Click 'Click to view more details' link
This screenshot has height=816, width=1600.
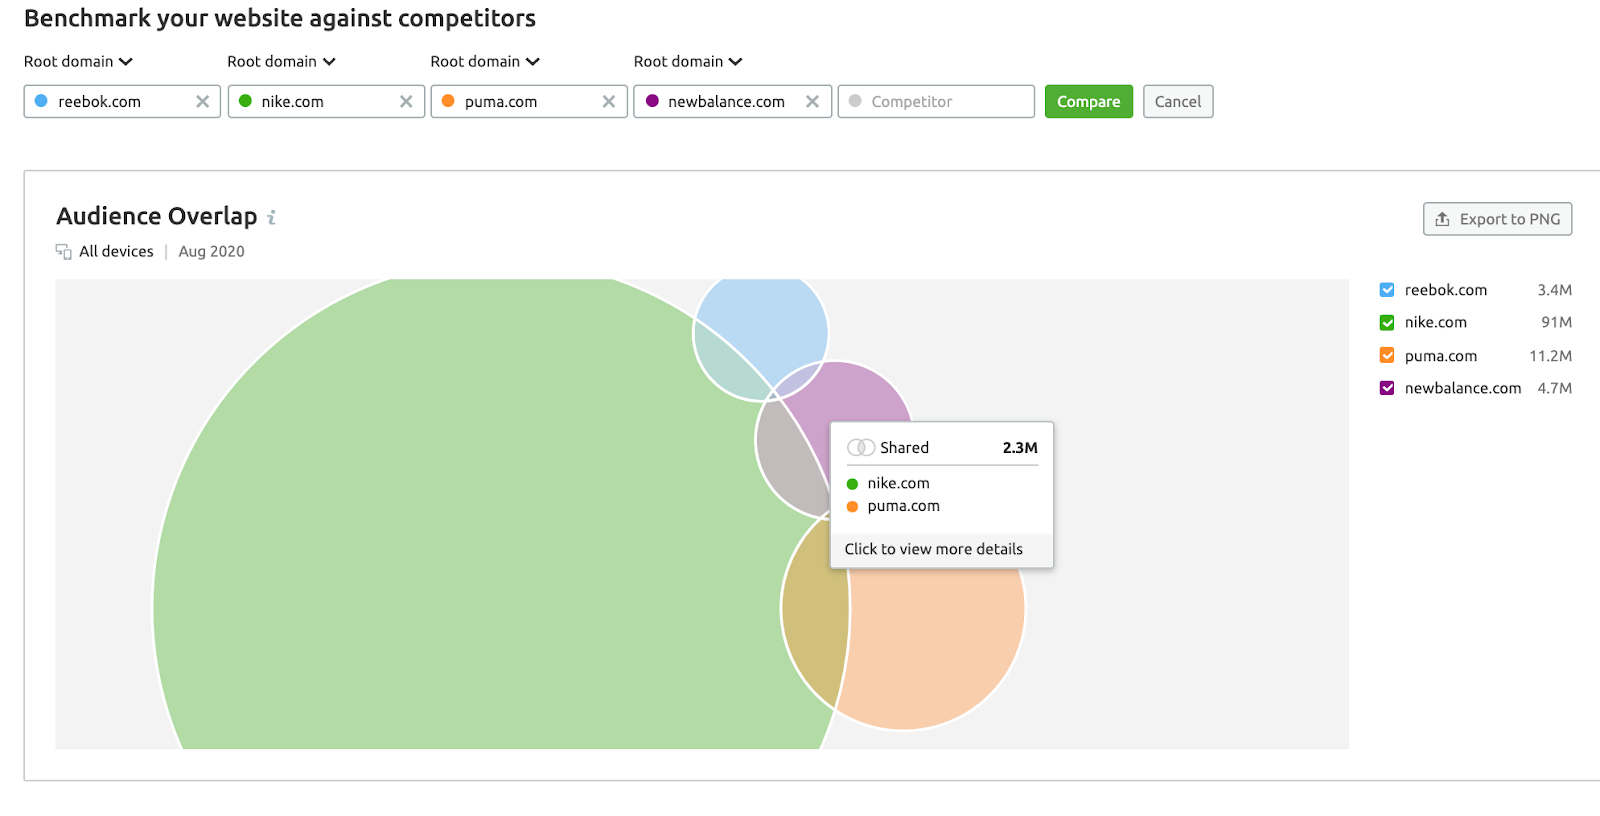click(934, 549)
